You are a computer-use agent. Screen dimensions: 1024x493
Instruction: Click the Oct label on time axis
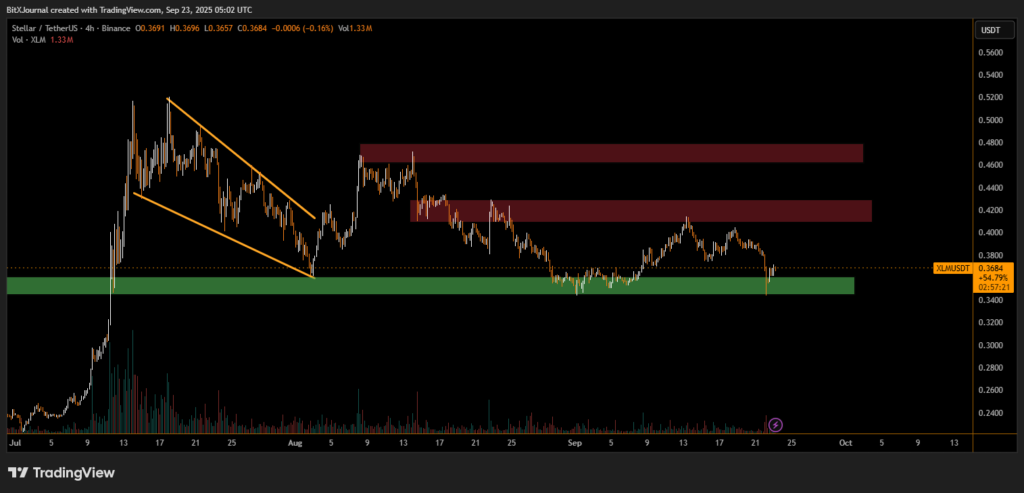pos(845,441)
